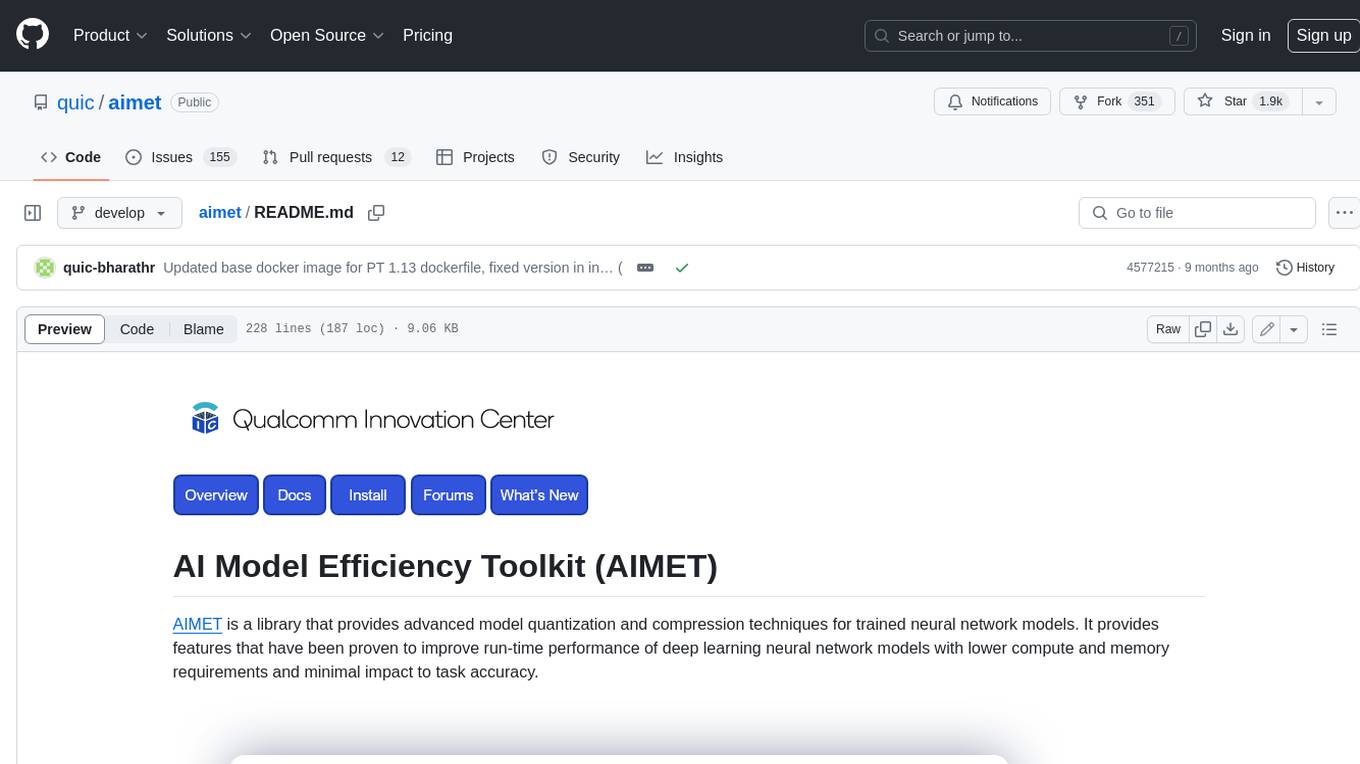Open the outline list icon
This screenshot has width=1360, height=764.
[x=1329, y=329]
